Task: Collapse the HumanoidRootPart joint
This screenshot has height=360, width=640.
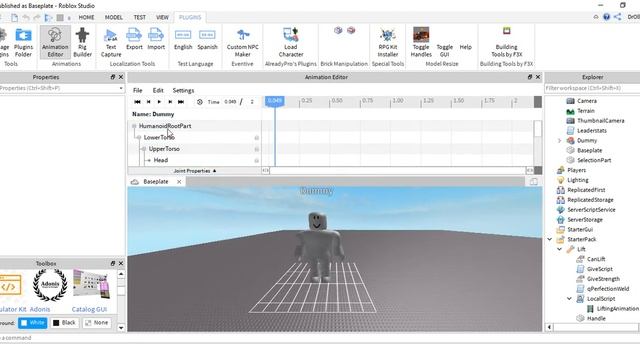Action: 134,126
